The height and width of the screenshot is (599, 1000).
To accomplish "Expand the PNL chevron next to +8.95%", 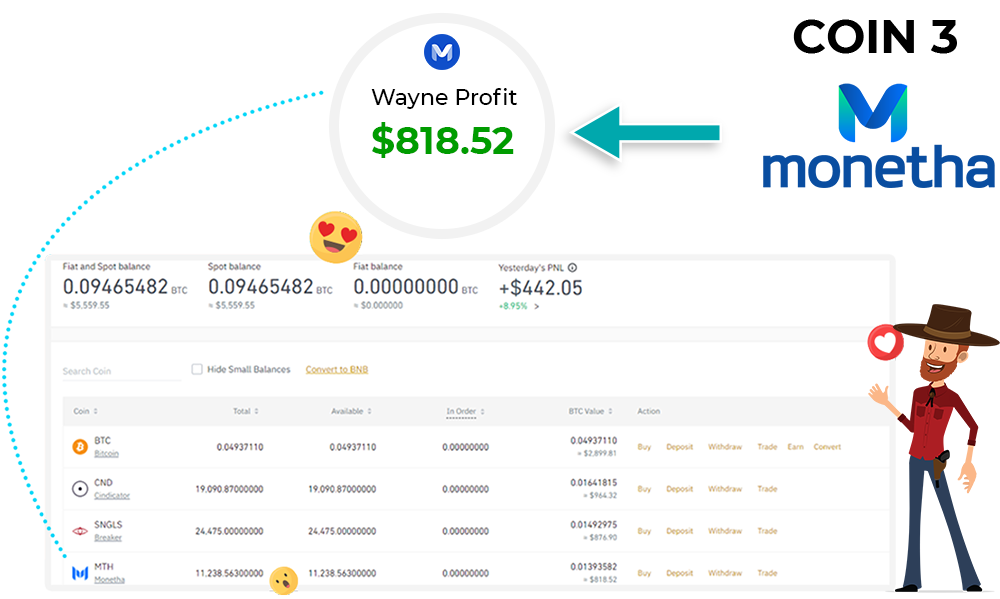I will coord(536,306).
